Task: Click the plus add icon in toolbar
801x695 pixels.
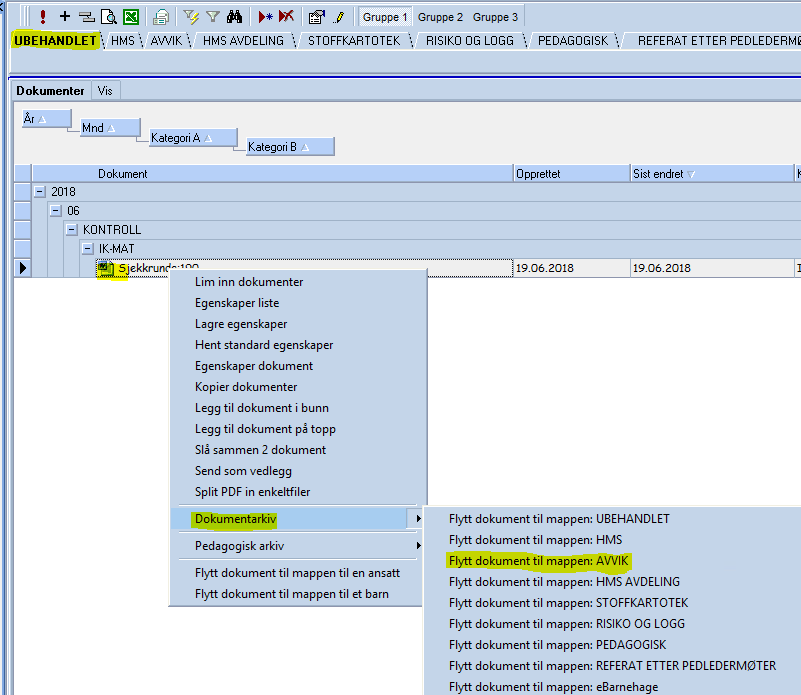Action: click(65, 16)
